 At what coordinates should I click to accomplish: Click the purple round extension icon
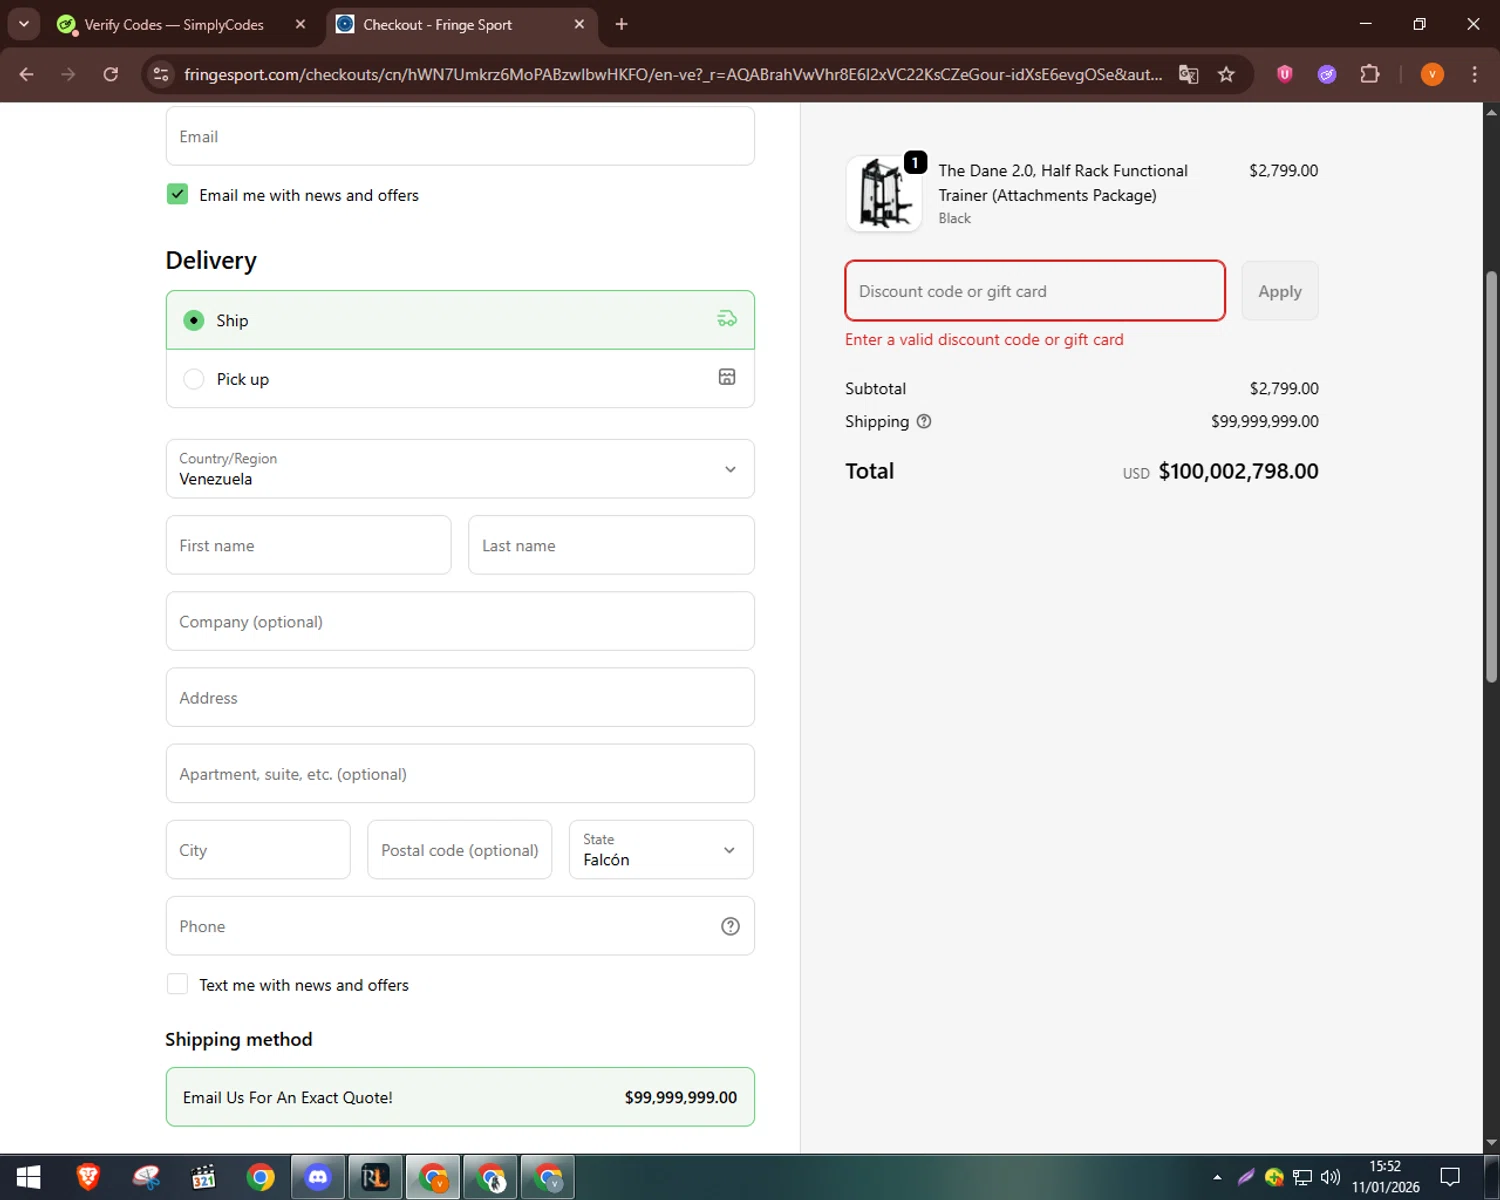pos(1327,74)
